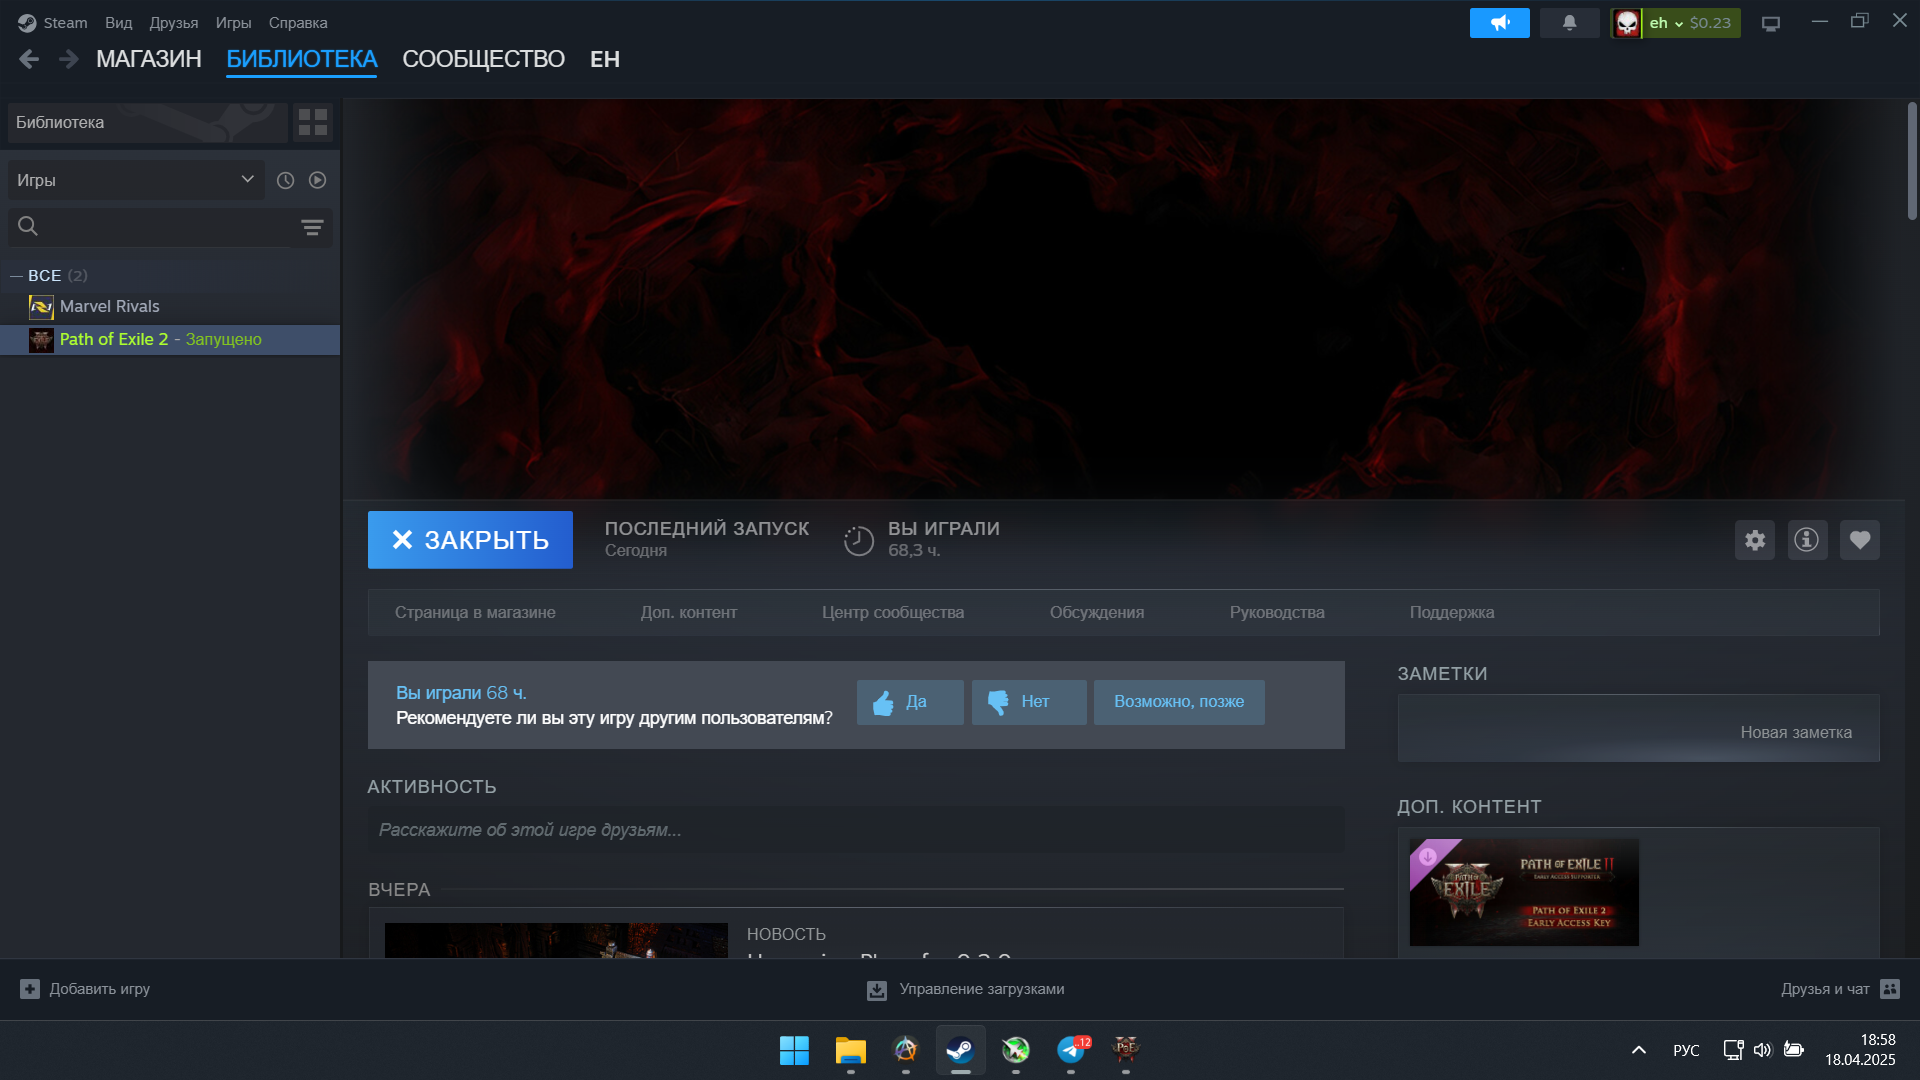Click the skull profile avatar
Screen dimensions: 1920x1080
click(x=1627, y=23)
